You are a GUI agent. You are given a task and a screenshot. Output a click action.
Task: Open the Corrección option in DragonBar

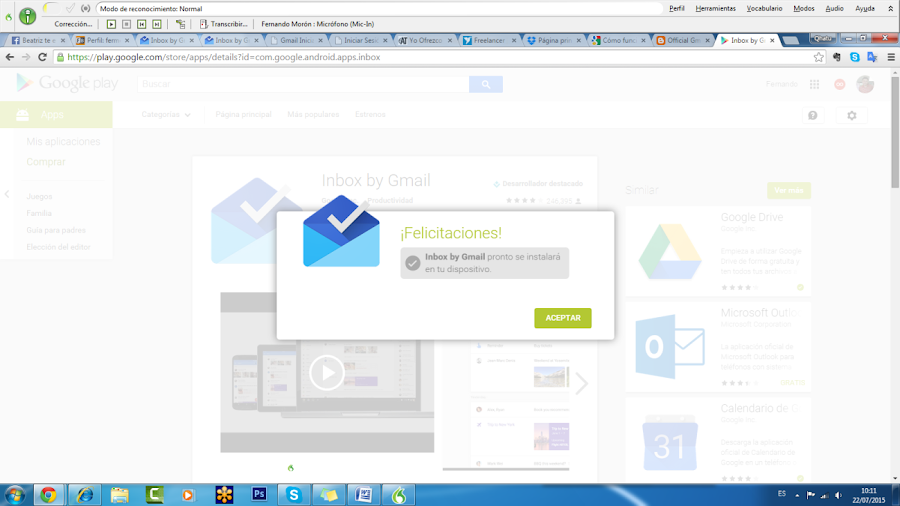(73, 24)
